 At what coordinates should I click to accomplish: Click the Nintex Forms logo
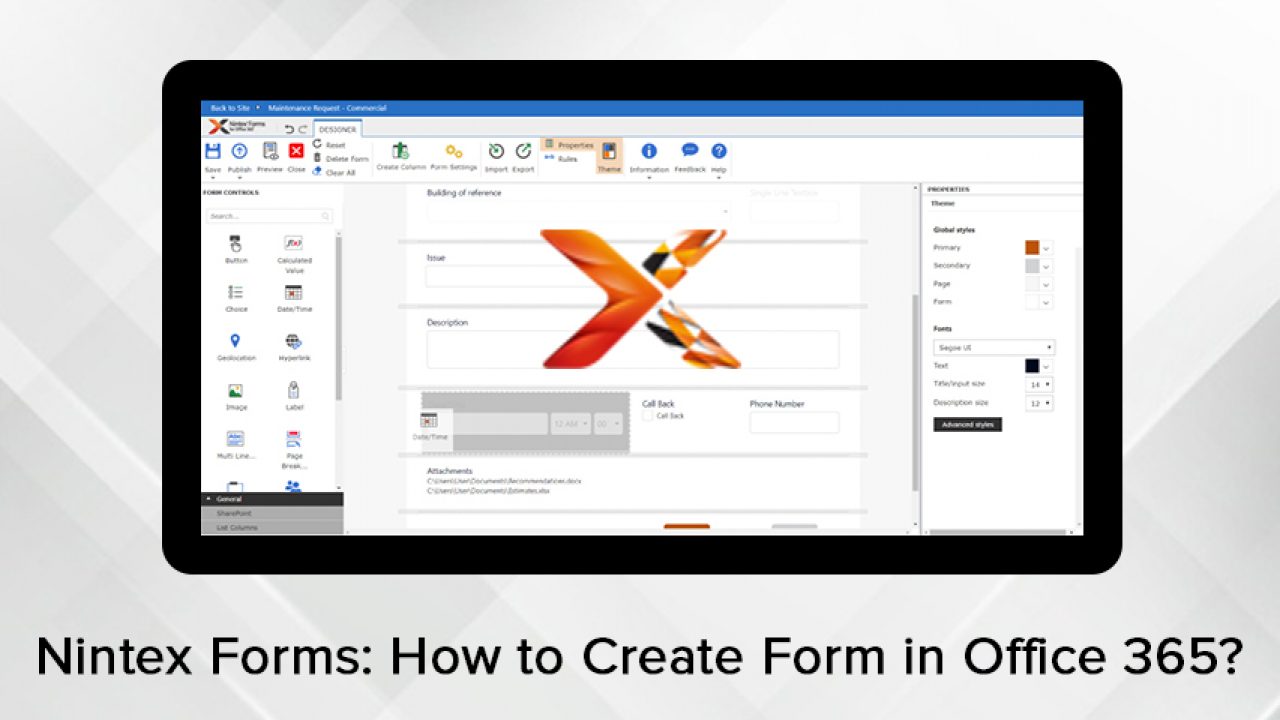[x=238, y=126]
